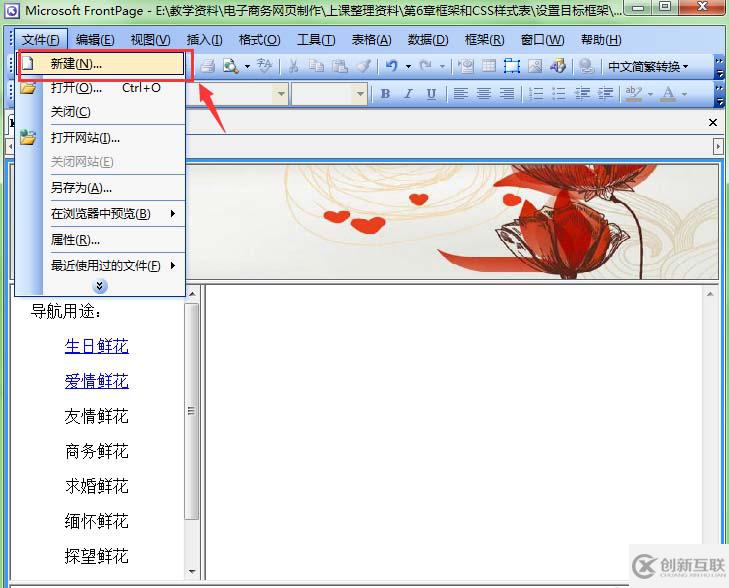This screenshot has height=588, width=729.
Task: Click the Spelling check icon
Action: tap(265, 66)
